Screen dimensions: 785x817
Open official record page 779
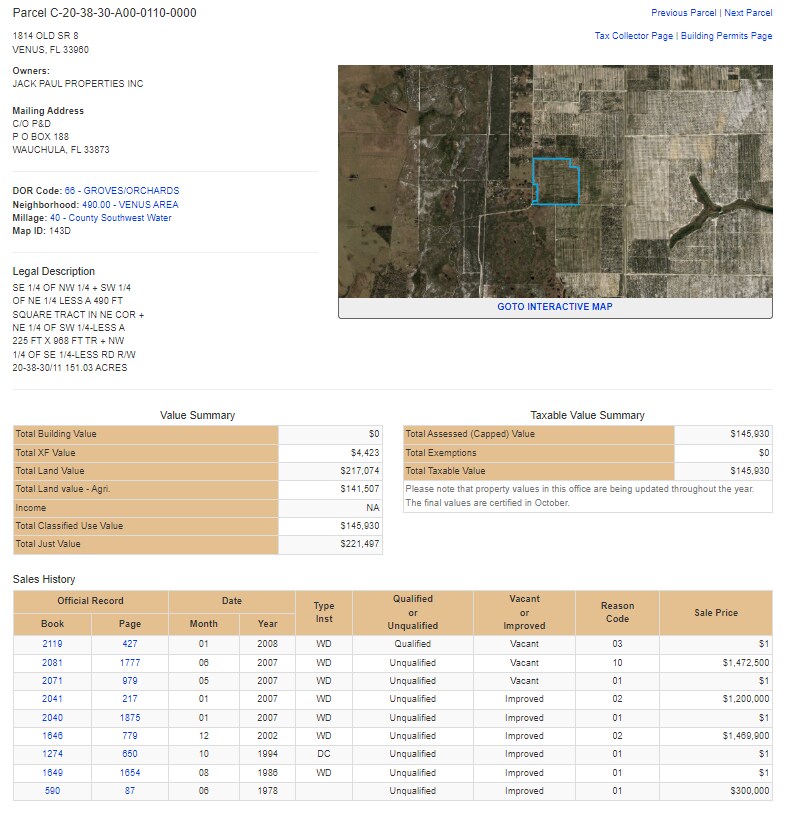click(130, 736)
